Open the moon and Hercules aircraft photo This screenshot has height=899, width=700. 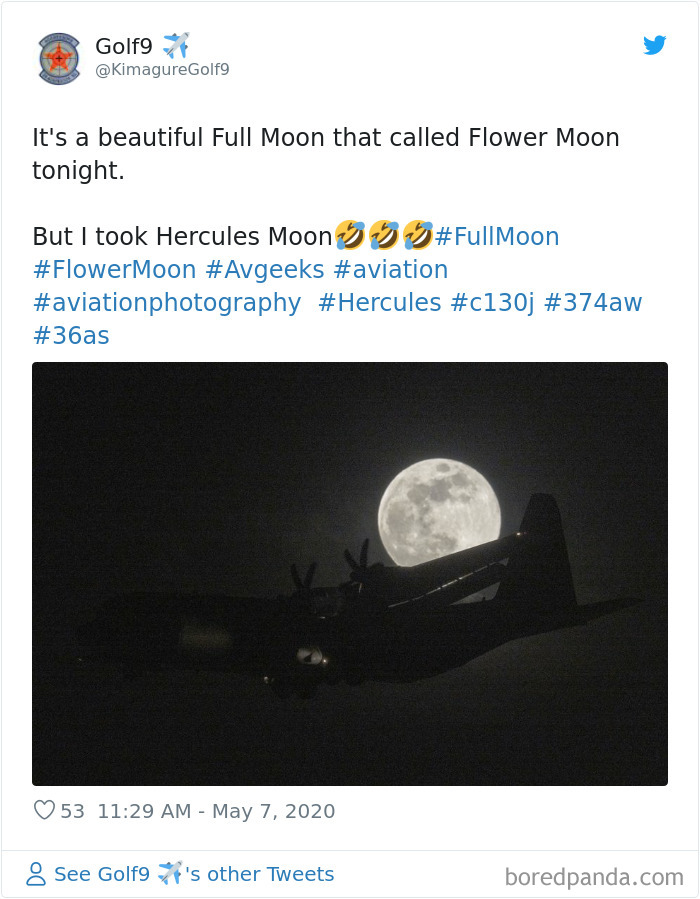click(x=350, y=573)
